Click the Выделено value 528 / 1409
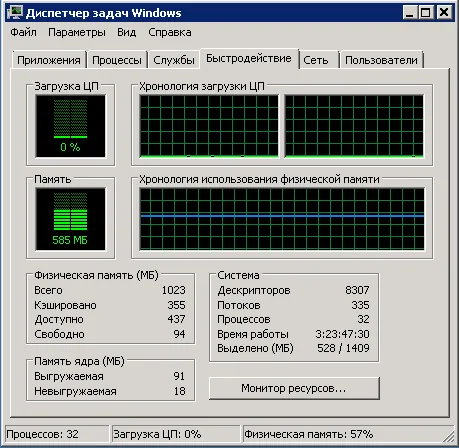Image resolution: width=459 pixels, height=448 pixels. pyautogui.click(x=343, y=348)
